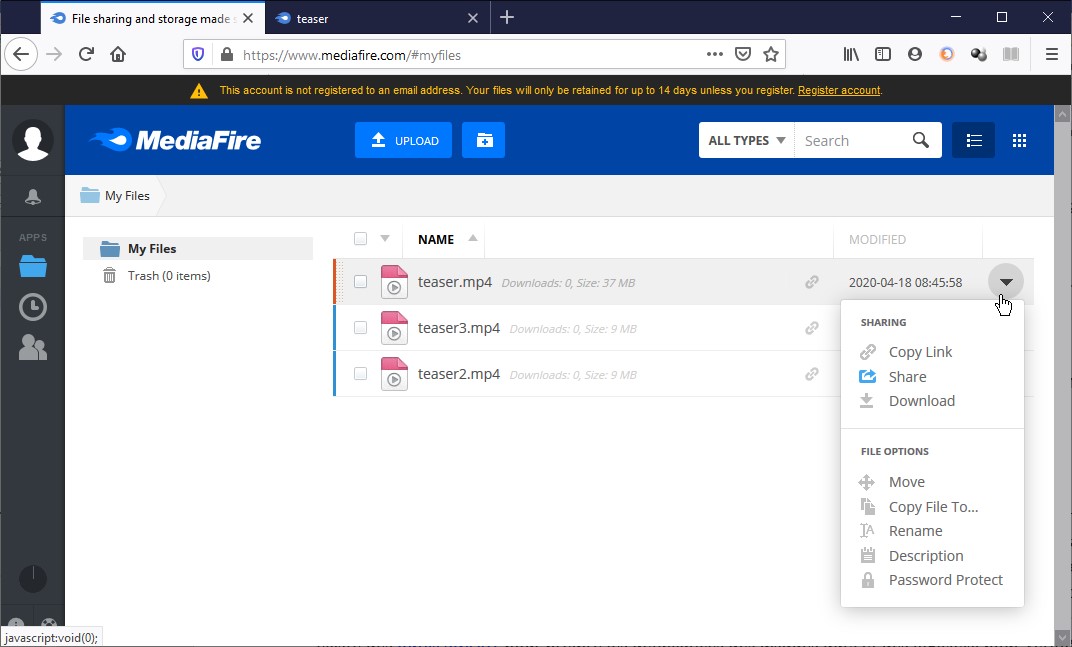1072x647 pixels.
Task: Switch to grid view layout
Action: 1019,141
